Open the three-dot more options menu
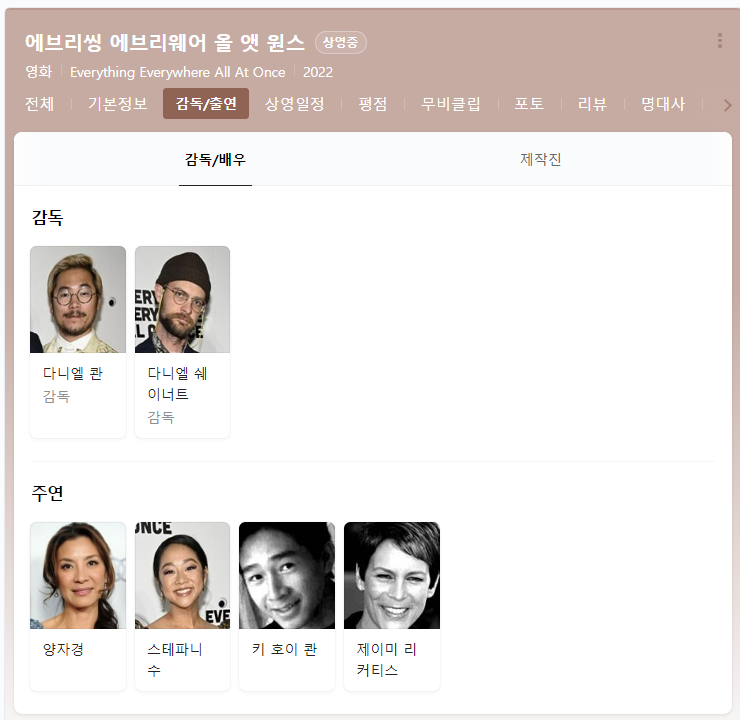740x720 pixels. click(x=719, y=41)
